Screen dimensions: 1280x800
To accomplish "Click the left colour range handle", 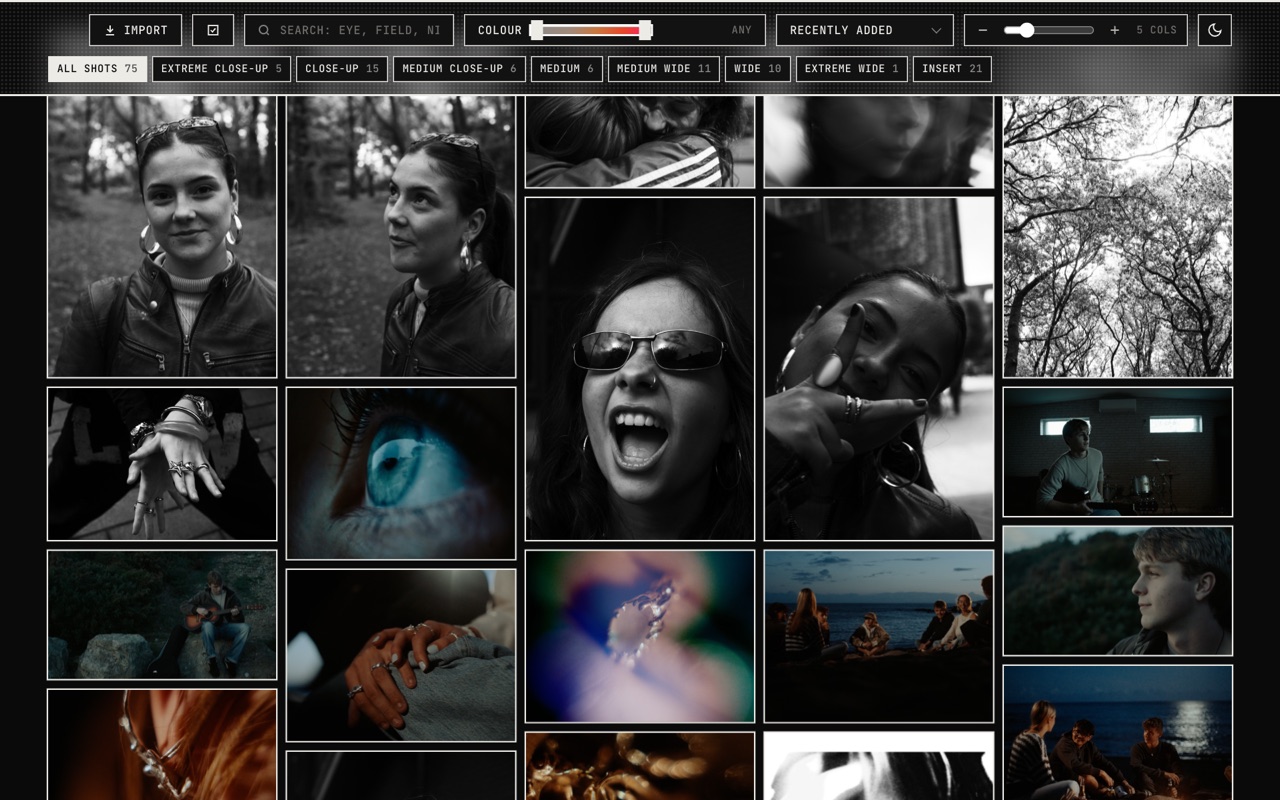I will click(x=536, y=30).
